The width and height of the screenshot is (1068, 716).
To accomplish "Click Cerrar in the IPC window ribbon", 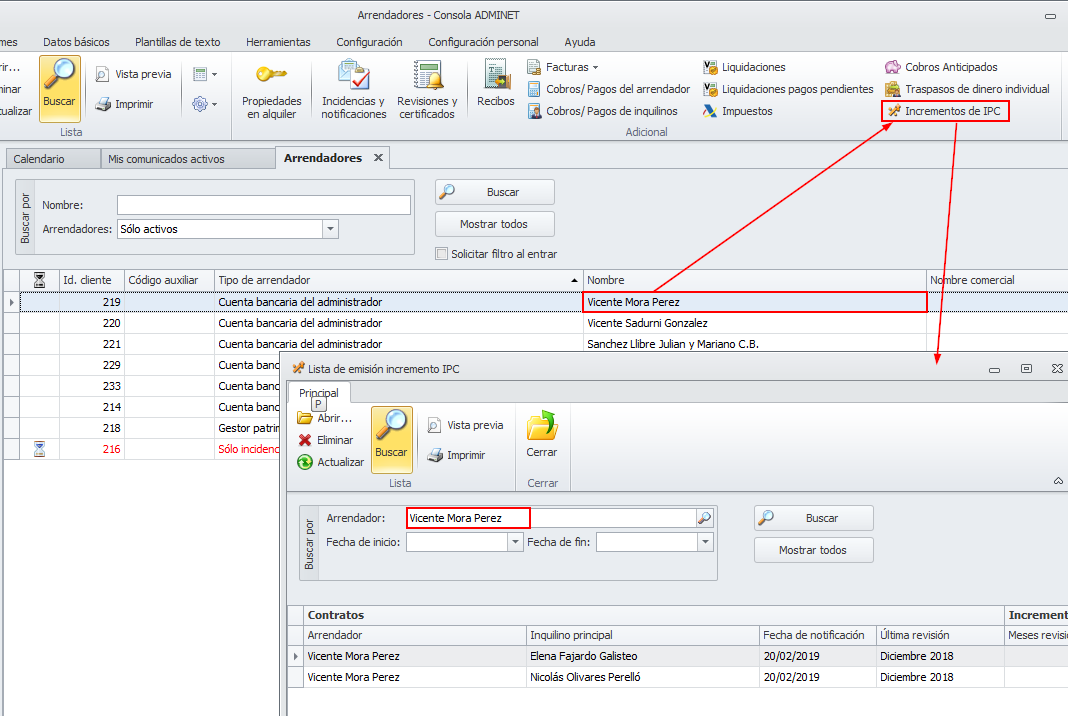I will (x=541, y=434).
